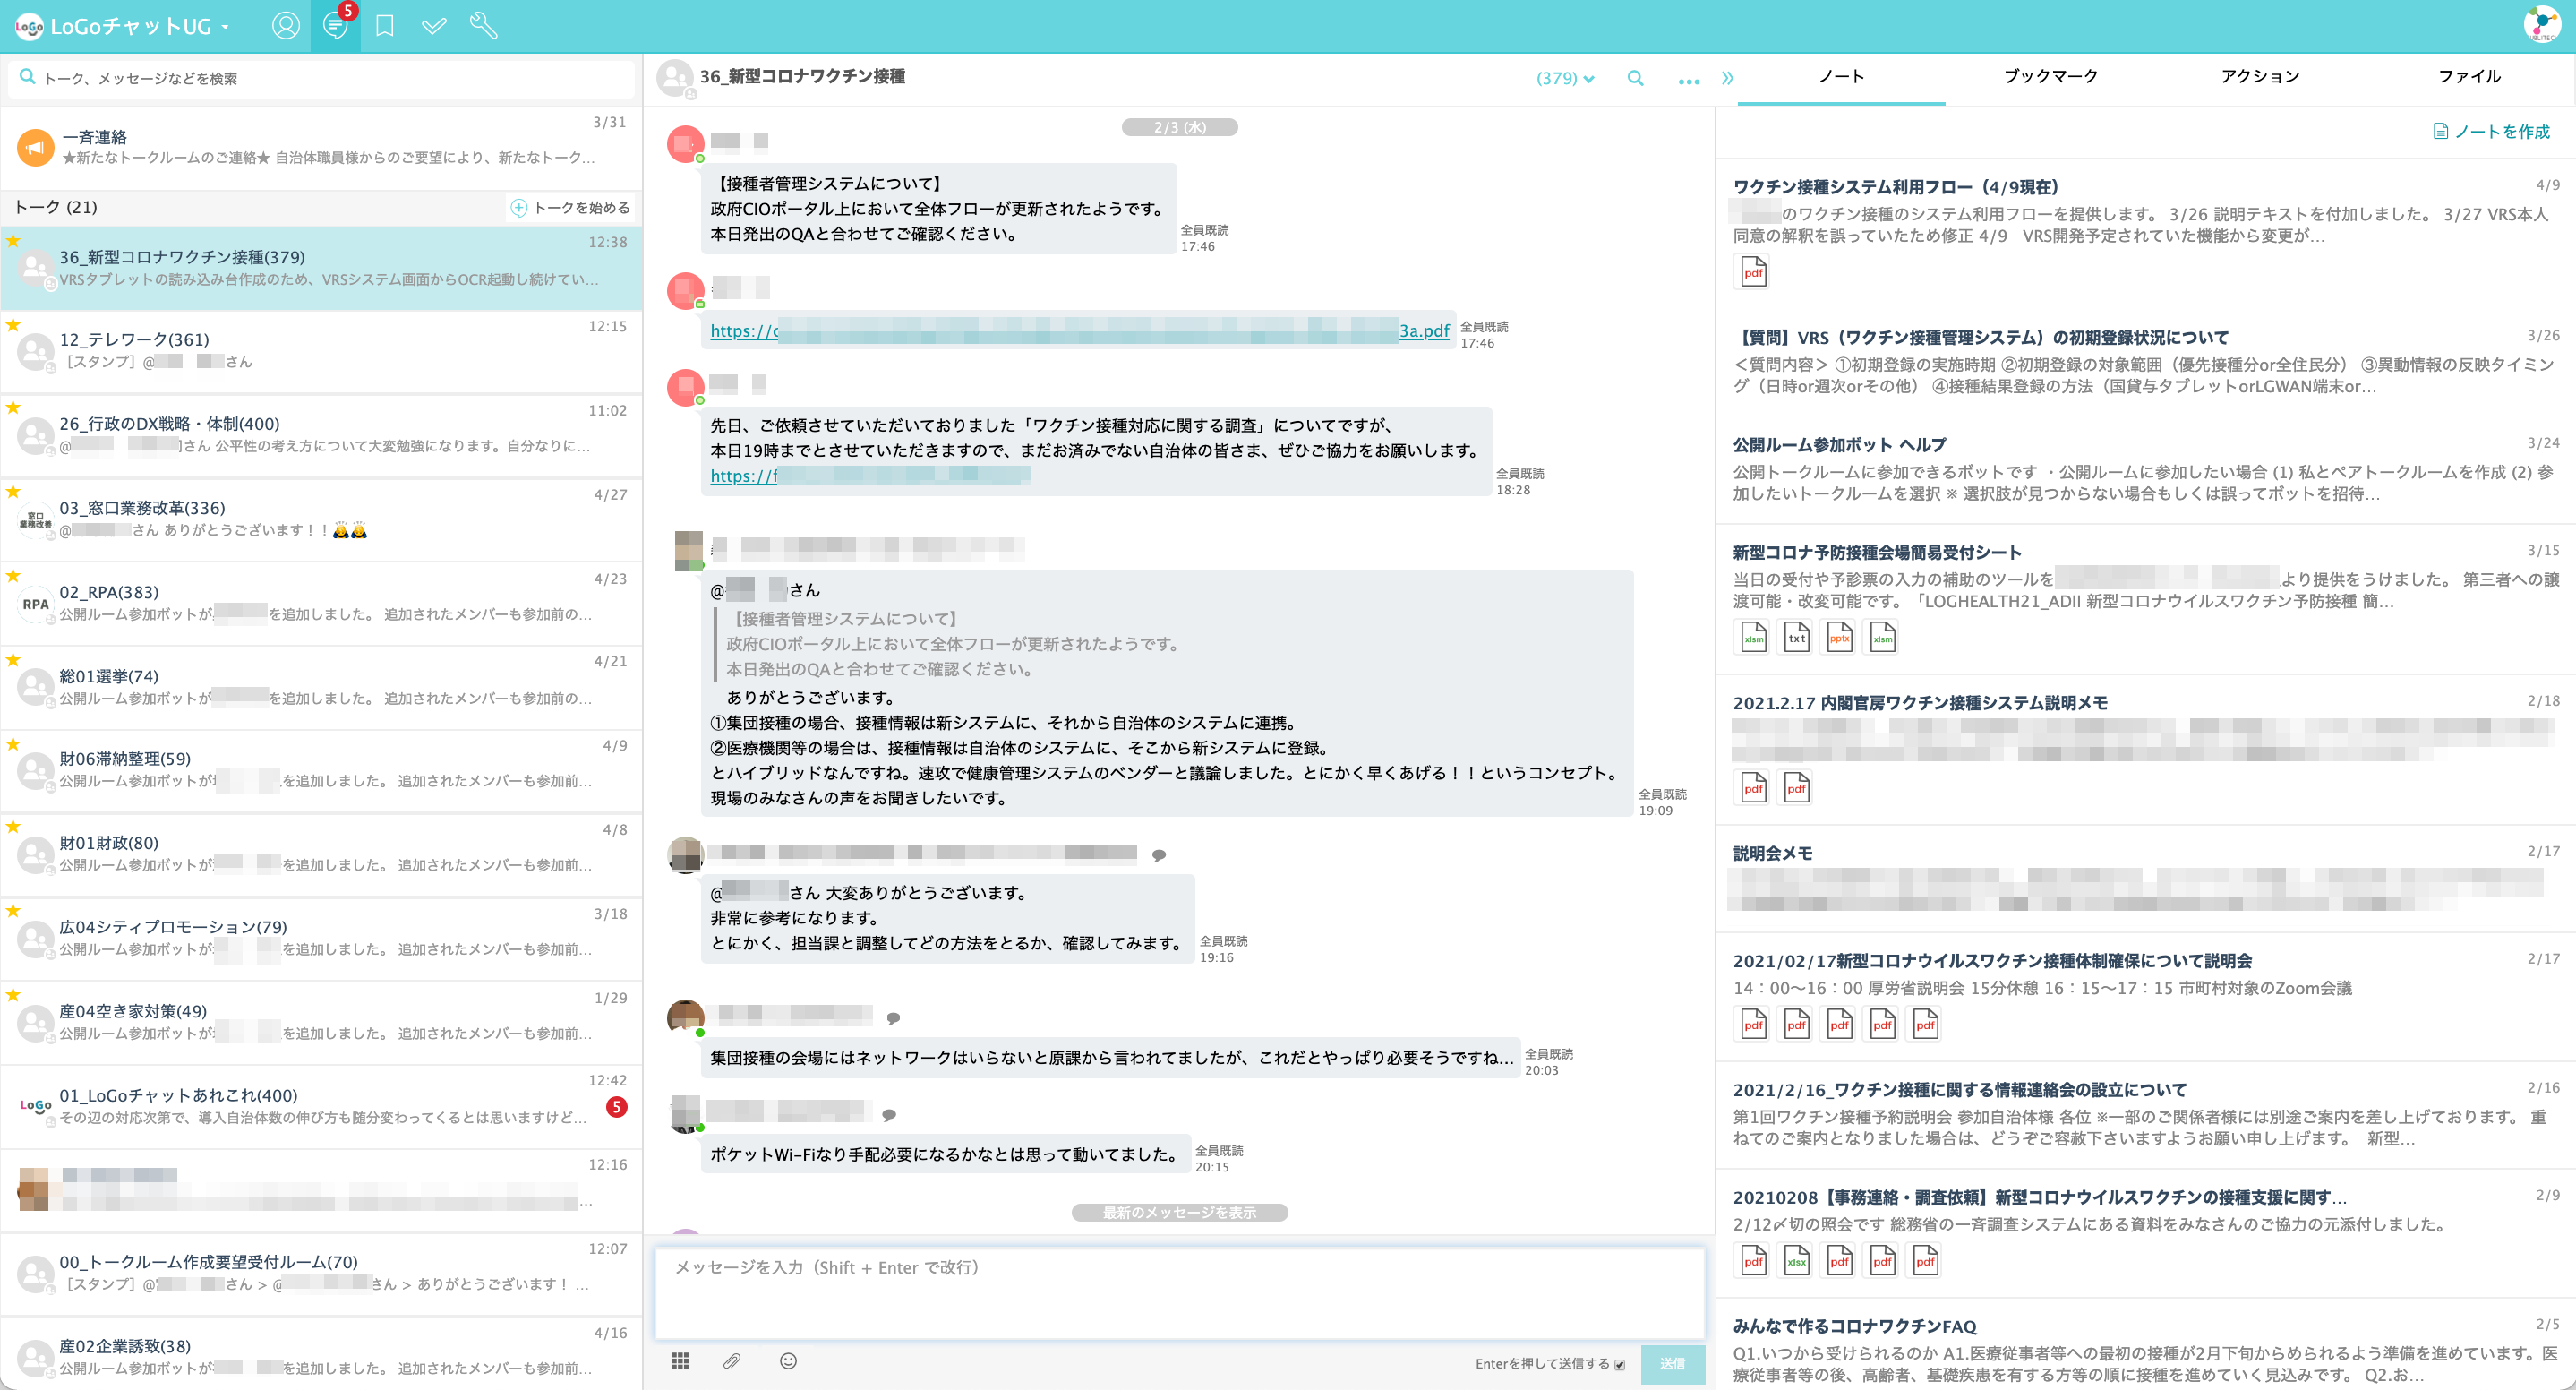The height and width of the screenshot is (1390, 2576).
Task: Click the profile avatar at top right
Action: click(2541, 25)
